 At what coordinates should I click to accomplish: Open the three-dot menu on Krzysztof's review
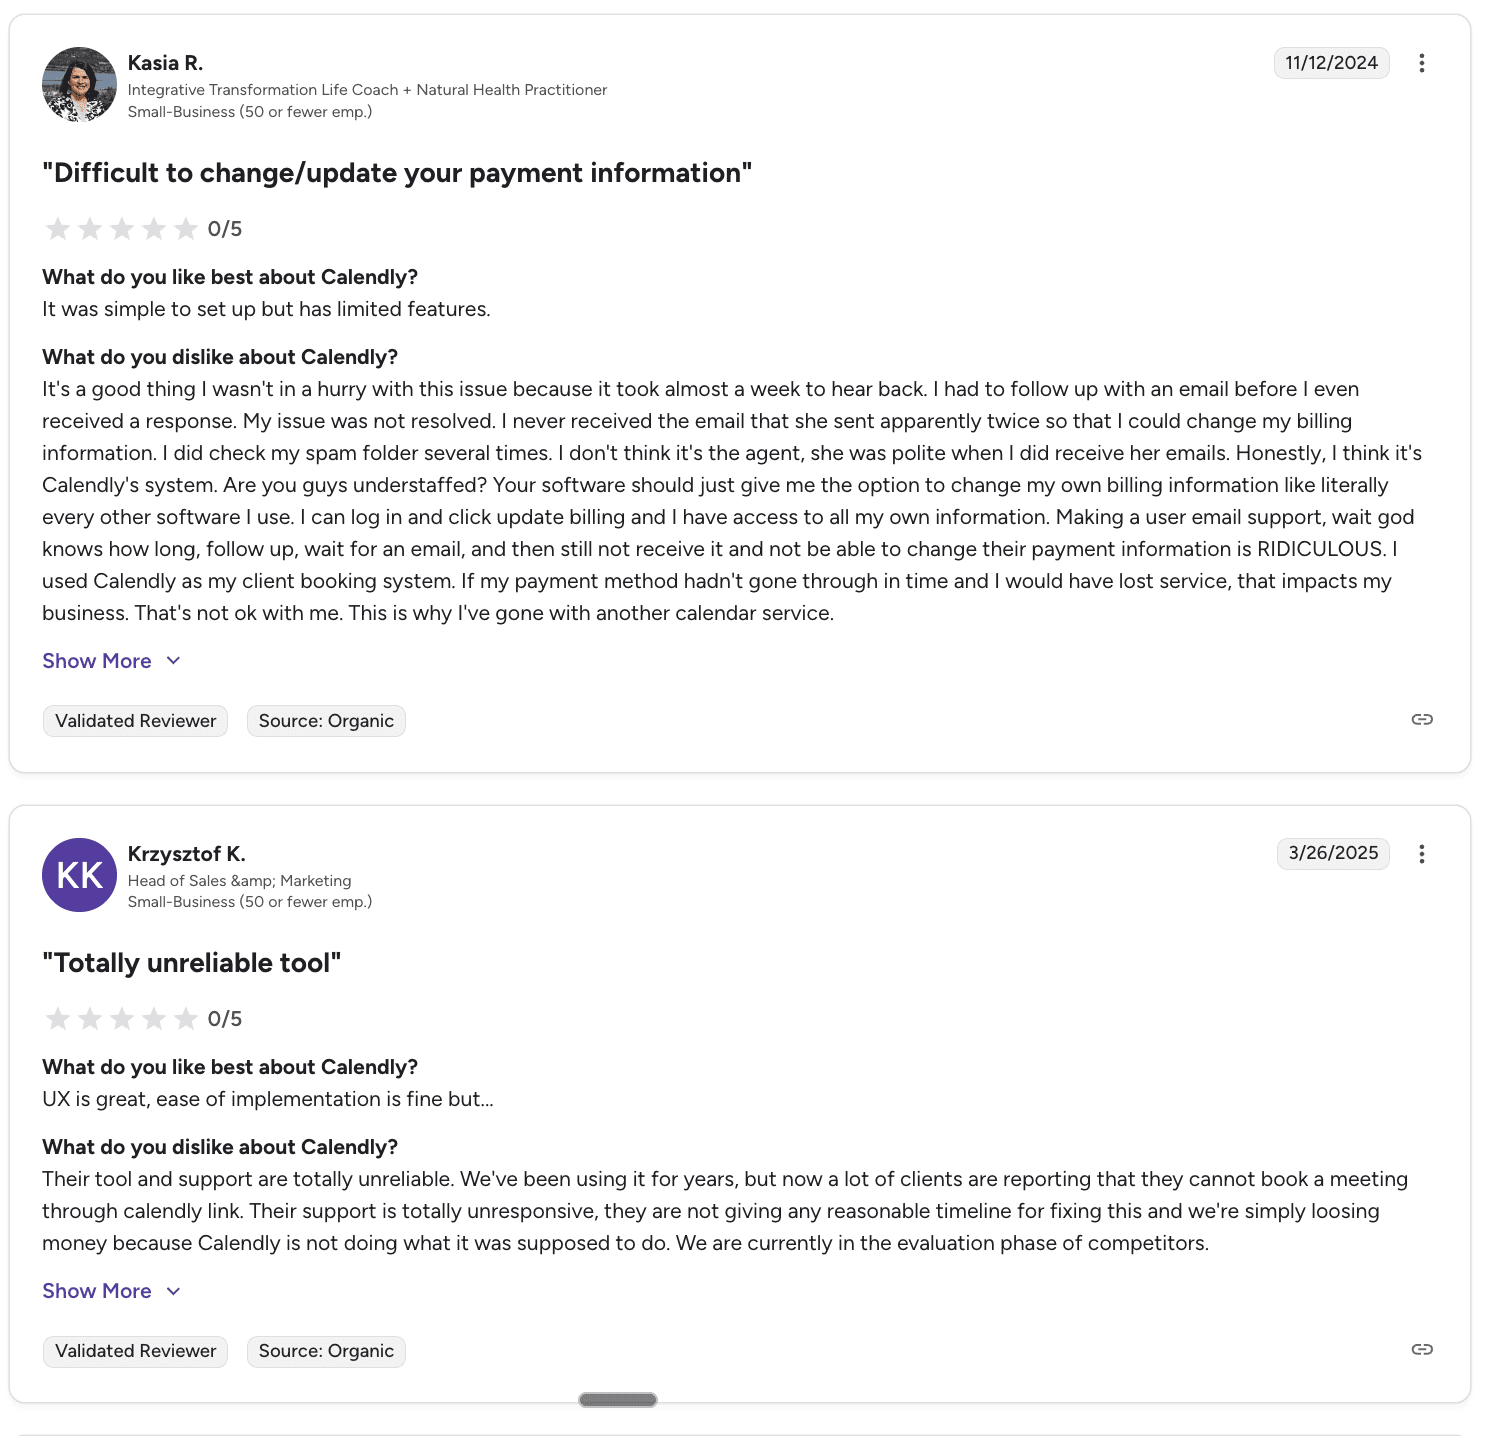1422,853
